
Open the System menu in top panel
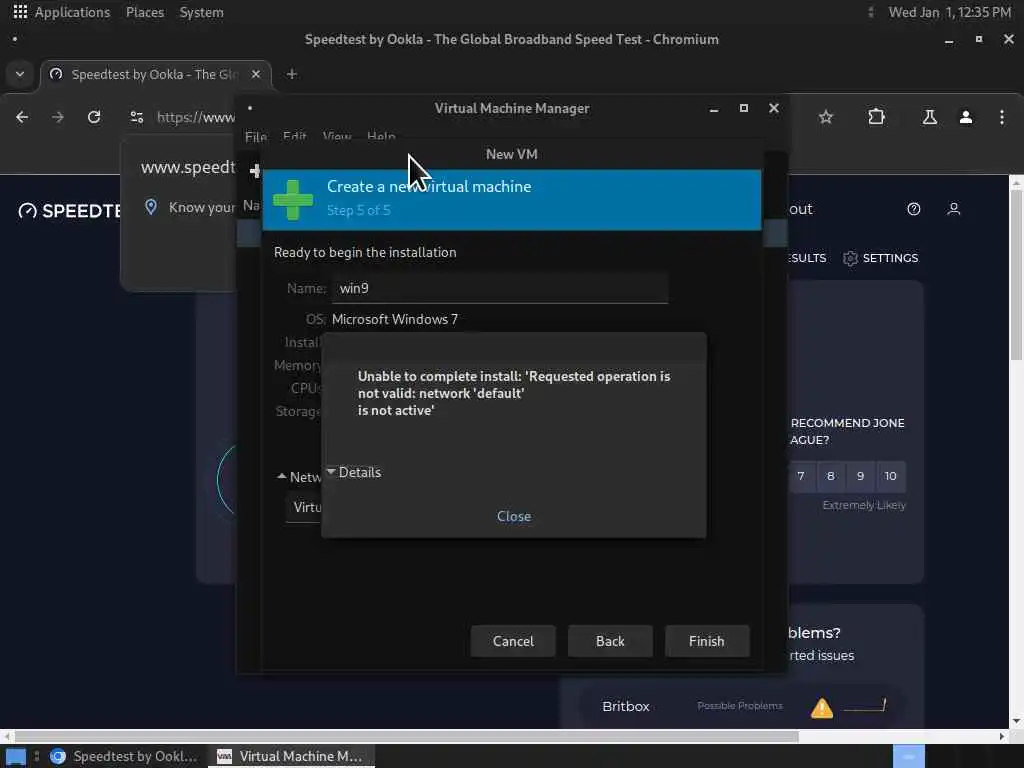pos(201,12)
